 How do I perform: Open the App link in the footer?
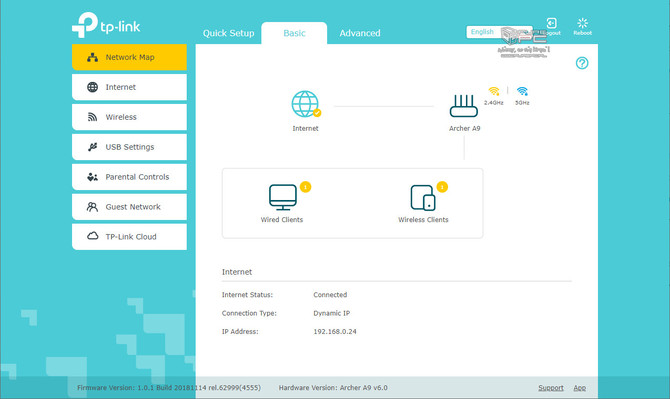coord(579,388)
